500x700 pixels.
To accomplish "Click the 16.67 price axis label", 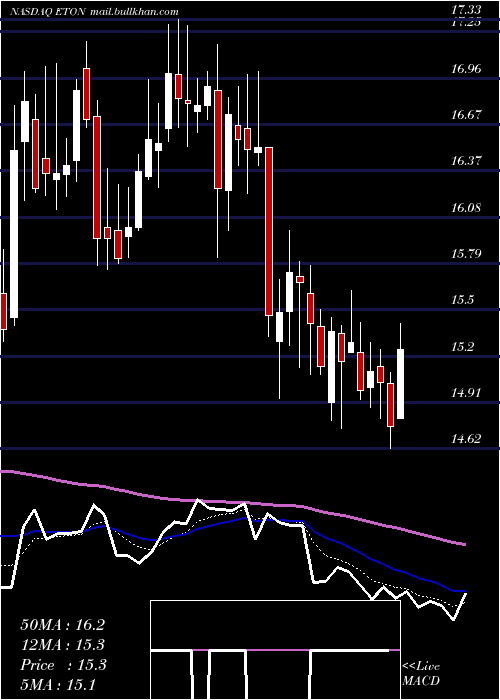I will click(466, 115).
